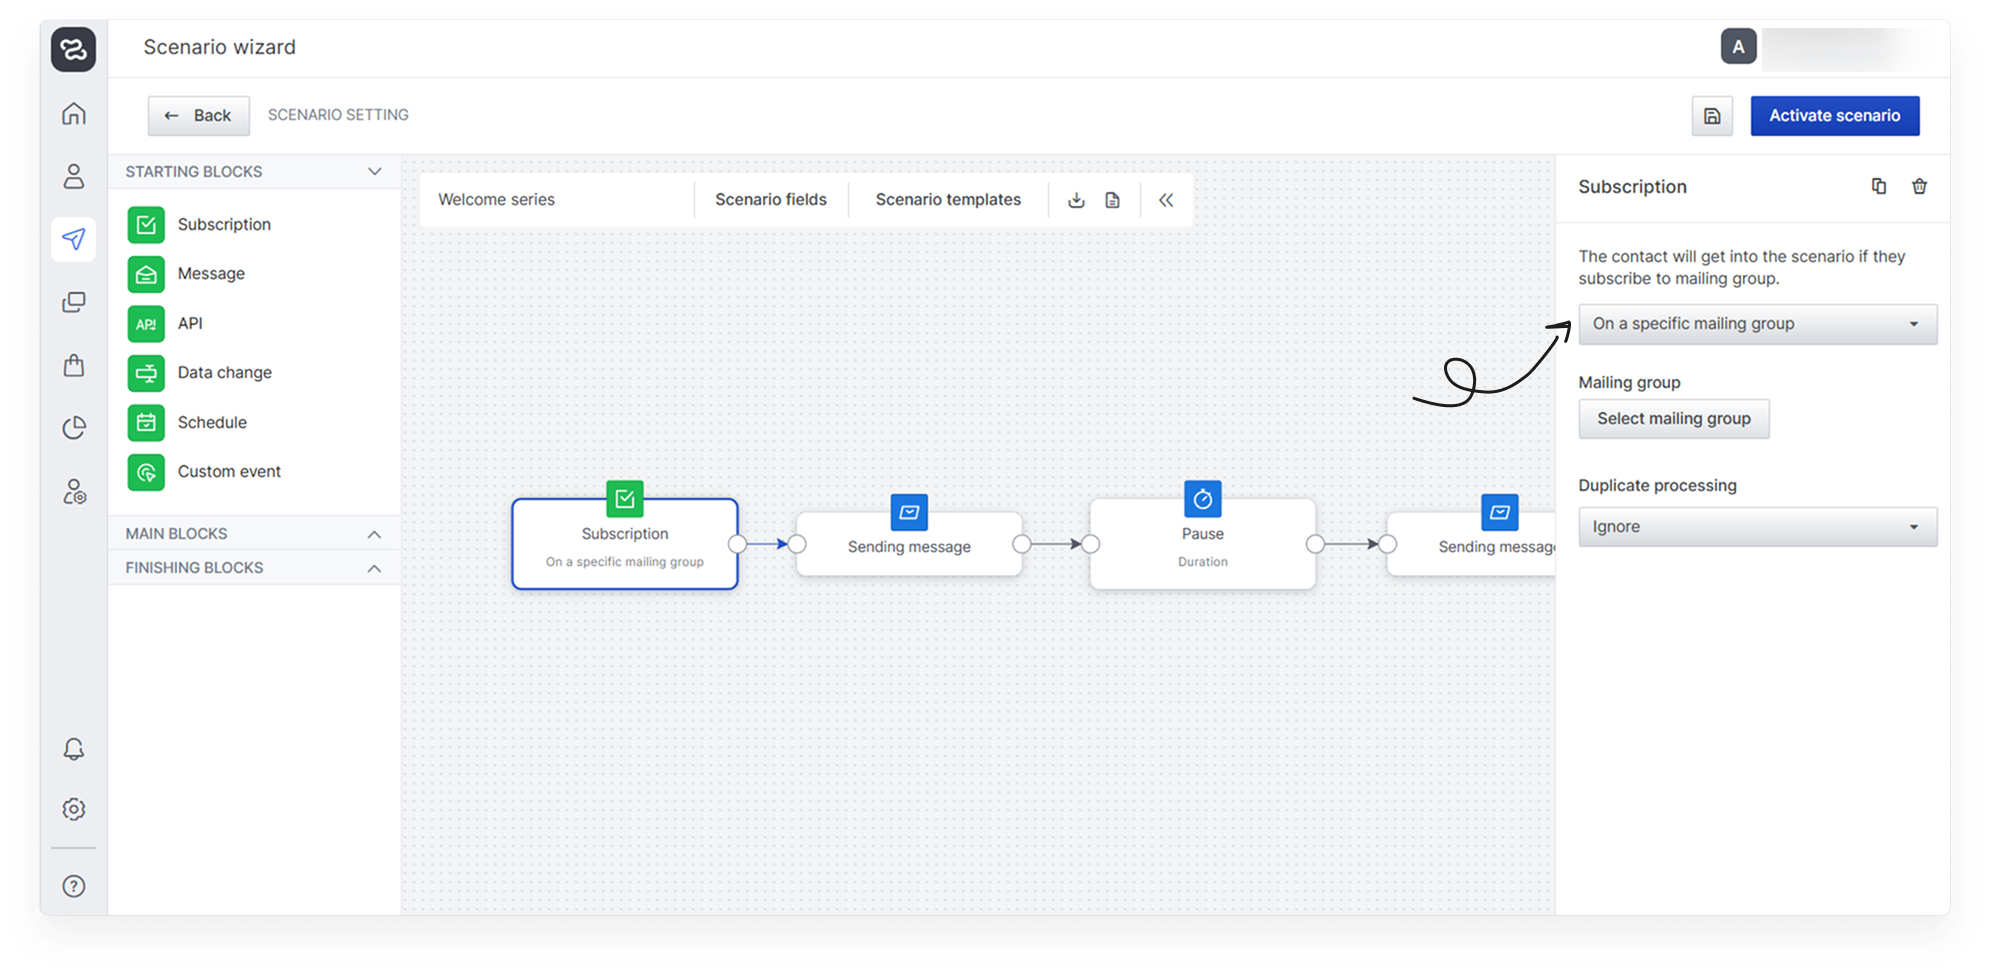Collapse the toolbar with double-chevron icon
Image resolution: width=1990 pixels, height=975 pixels.
pos(1166,200)
